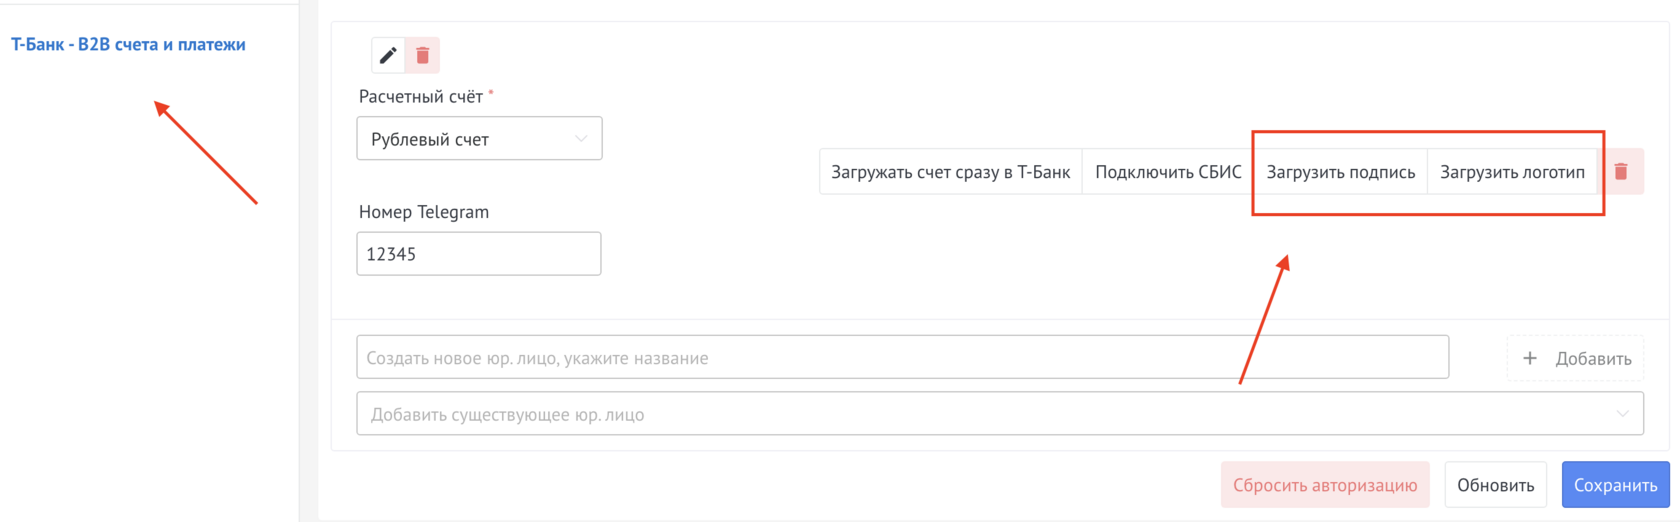
Task: Click the chevron in existing юр. лицо selector
Action: pos(1622,414)
